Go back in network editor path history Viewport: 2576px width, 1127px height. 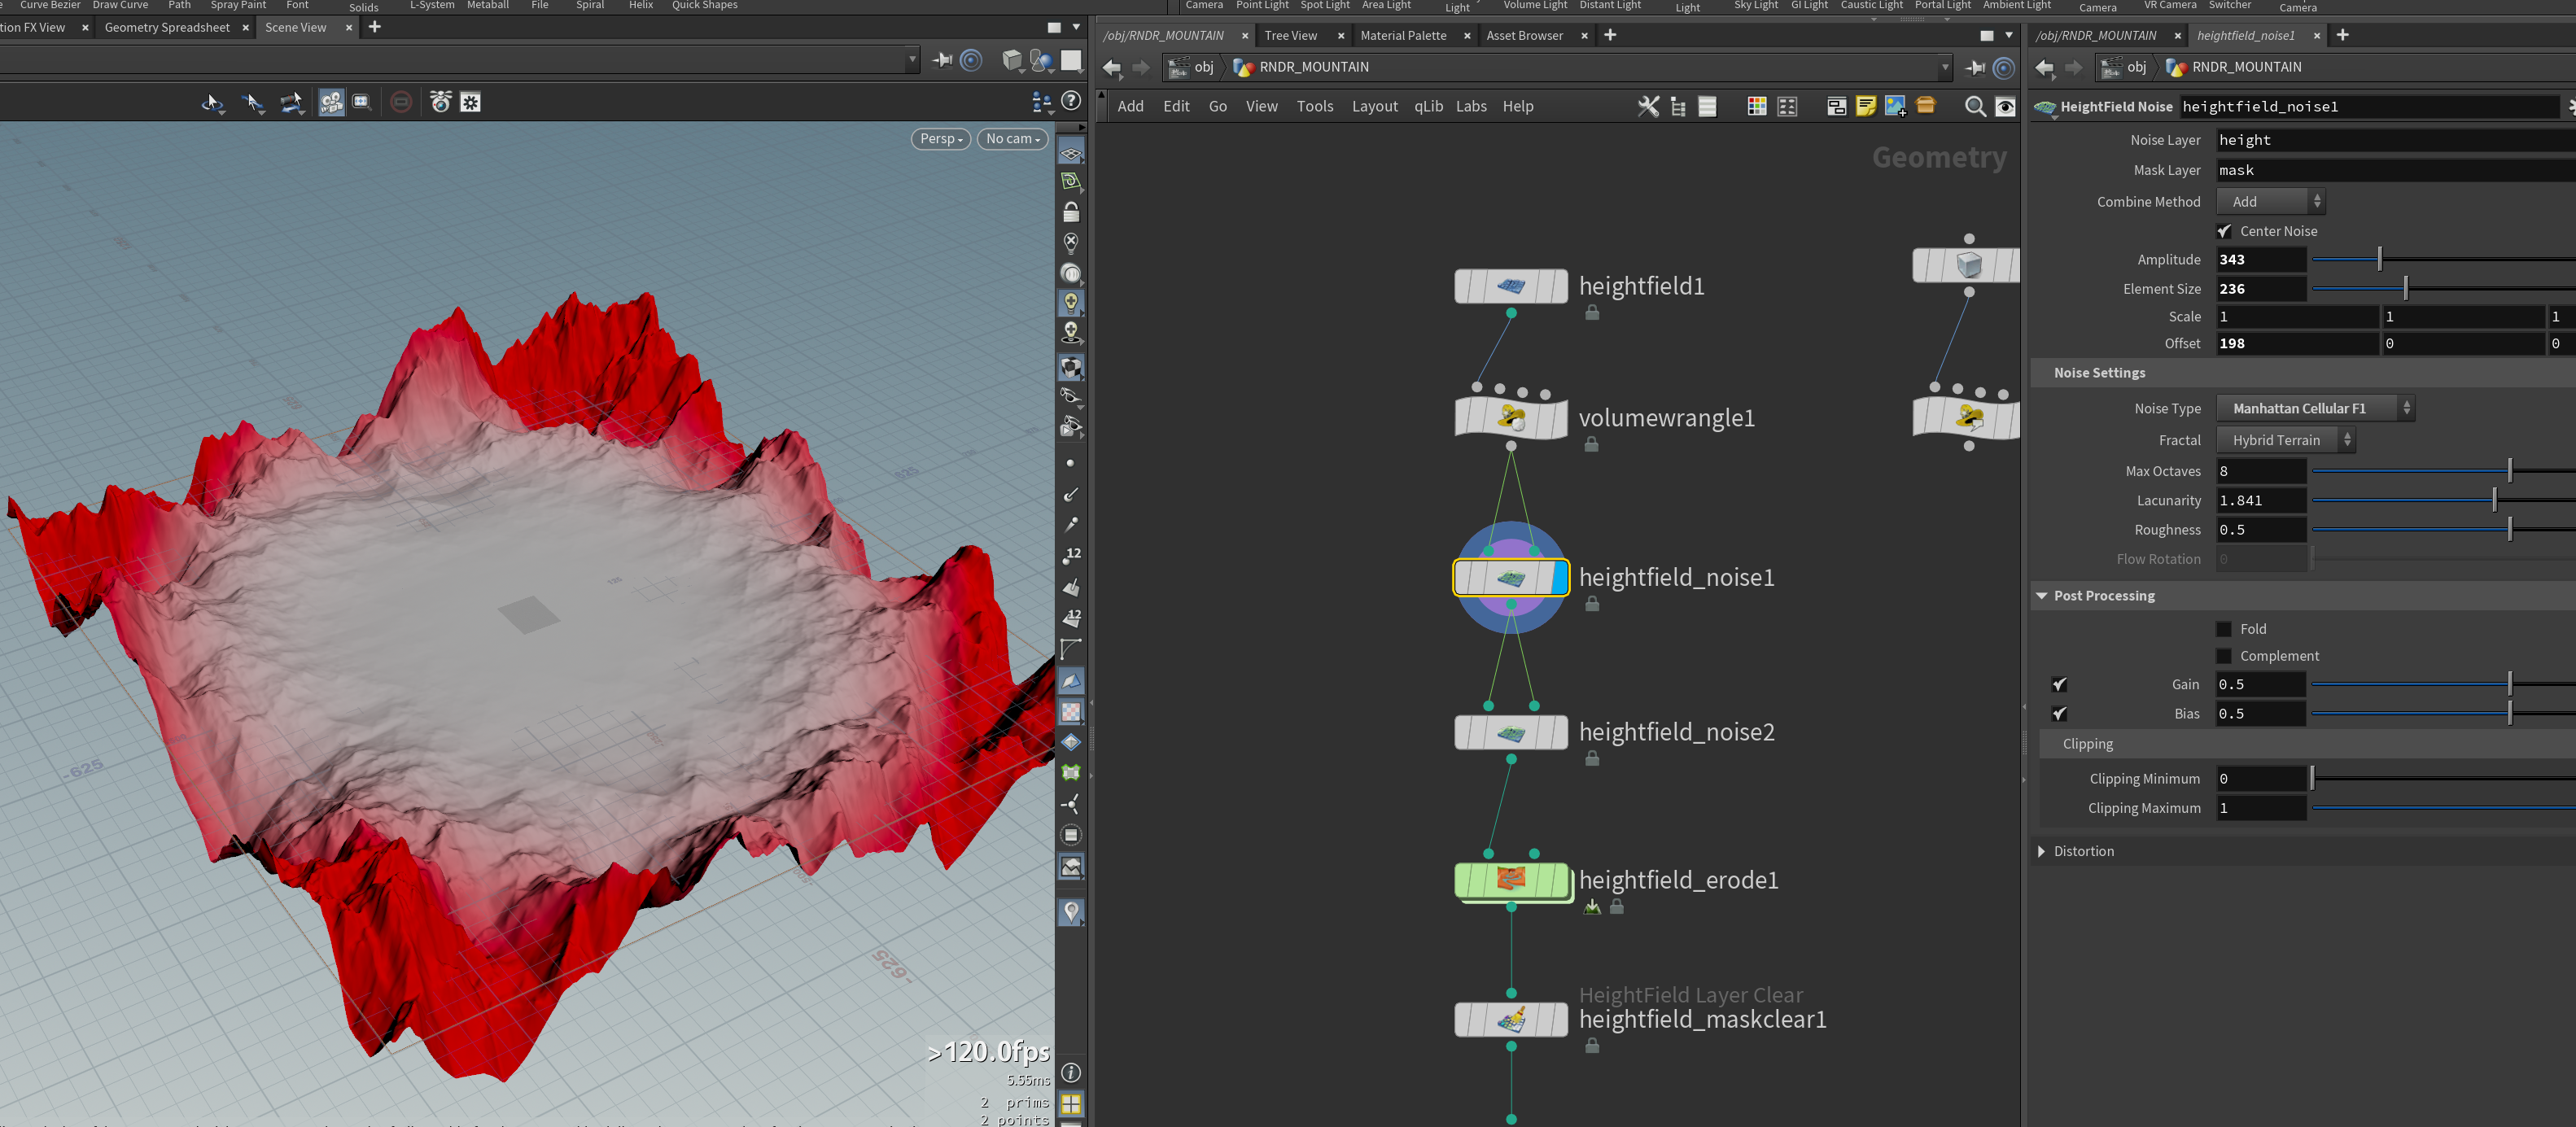point(1112,67)
